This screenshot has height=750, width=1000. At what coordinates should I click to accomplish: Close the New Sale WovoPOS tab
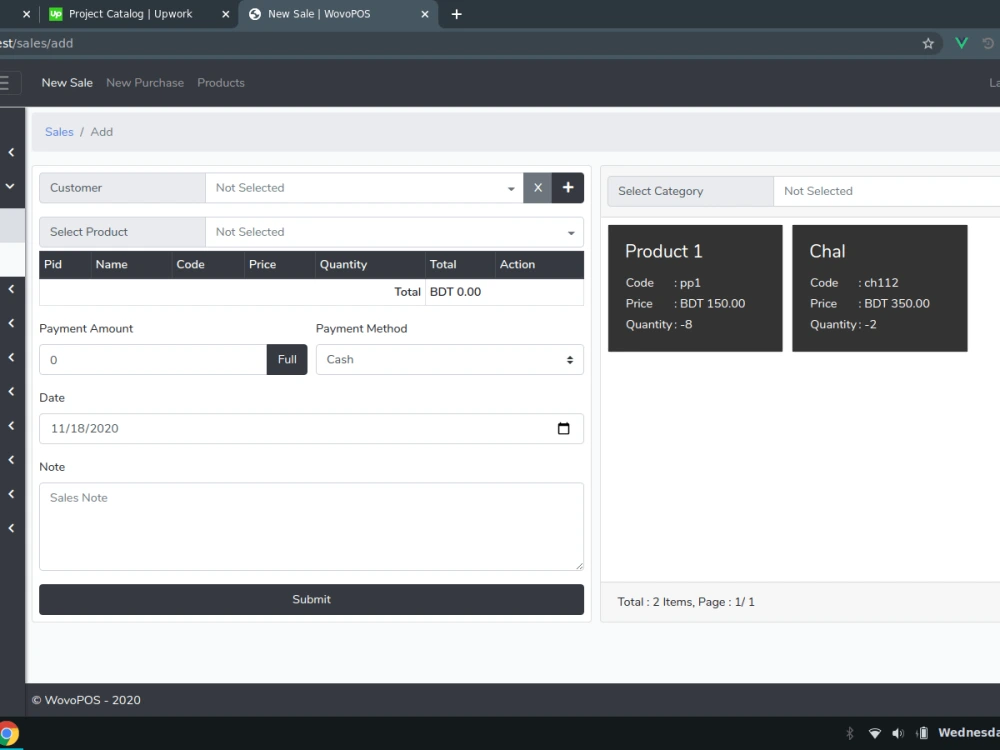(425, 14)
